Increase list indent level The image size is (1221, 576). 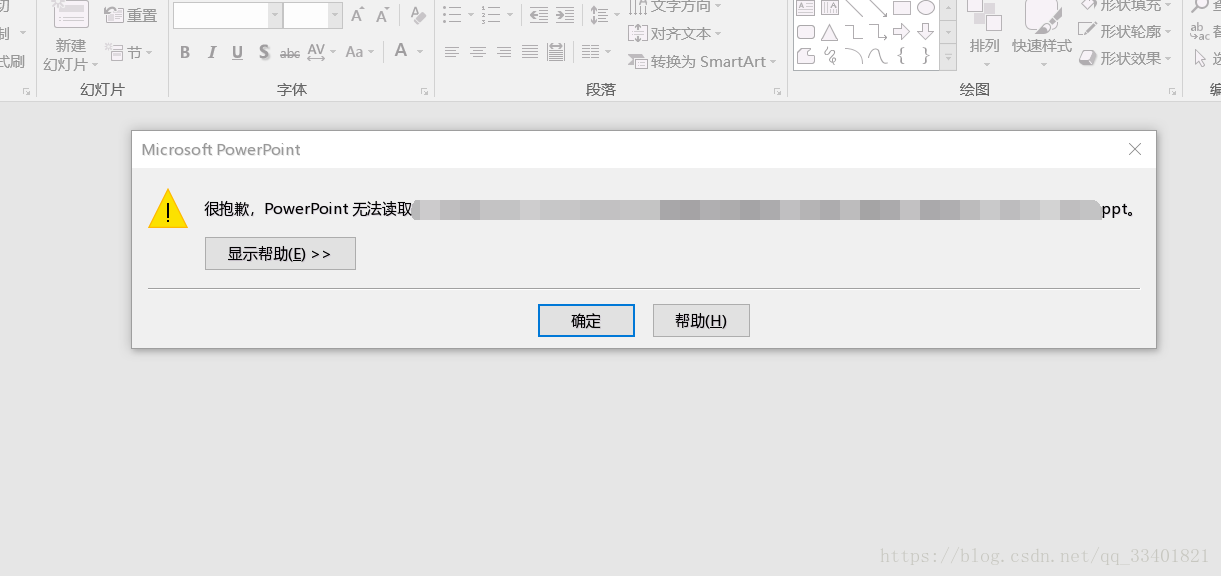(x=565, y=15)
